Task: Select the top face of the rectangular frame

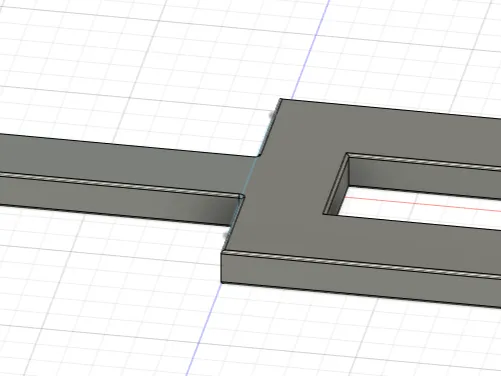Action: pyautogui.click(x=287, y=187)
